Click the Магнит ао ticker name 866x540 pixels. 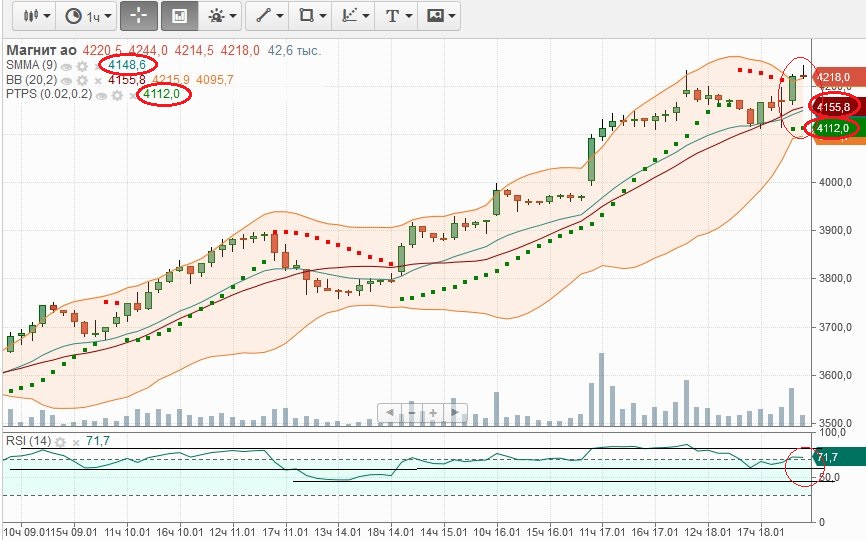tap(41, 50)
